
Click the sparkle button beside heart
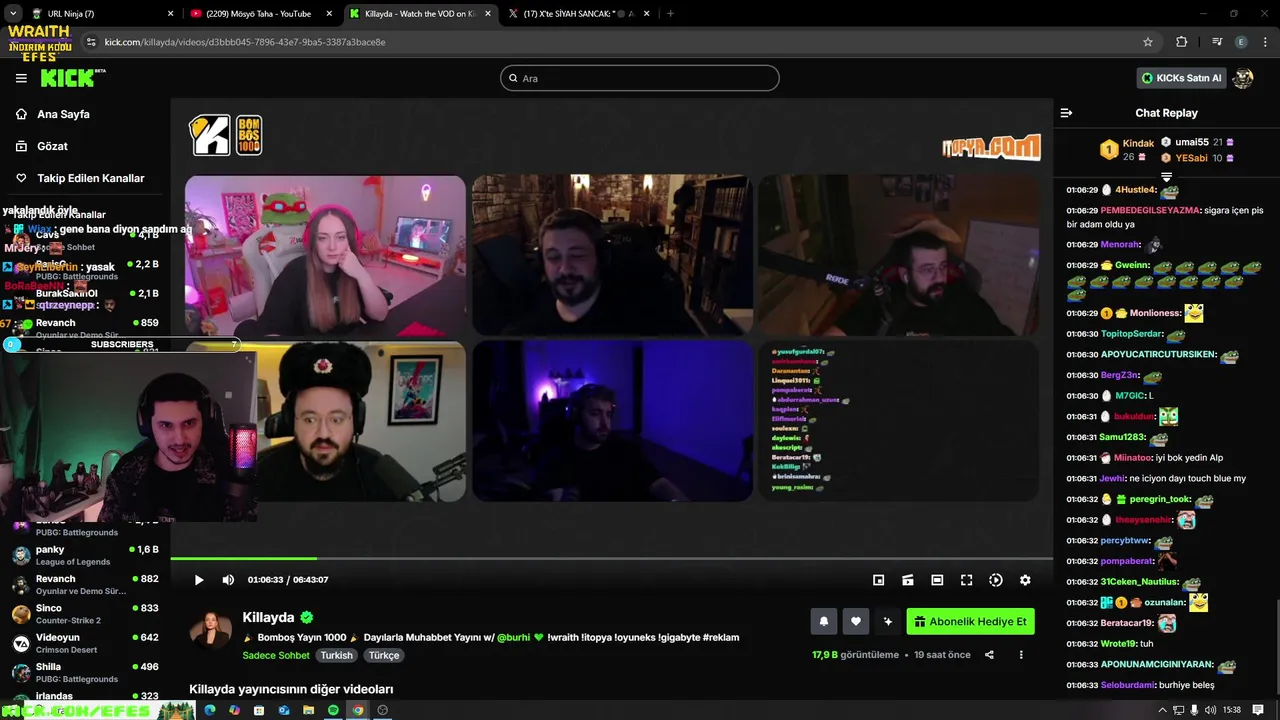(x=888, y=621)
